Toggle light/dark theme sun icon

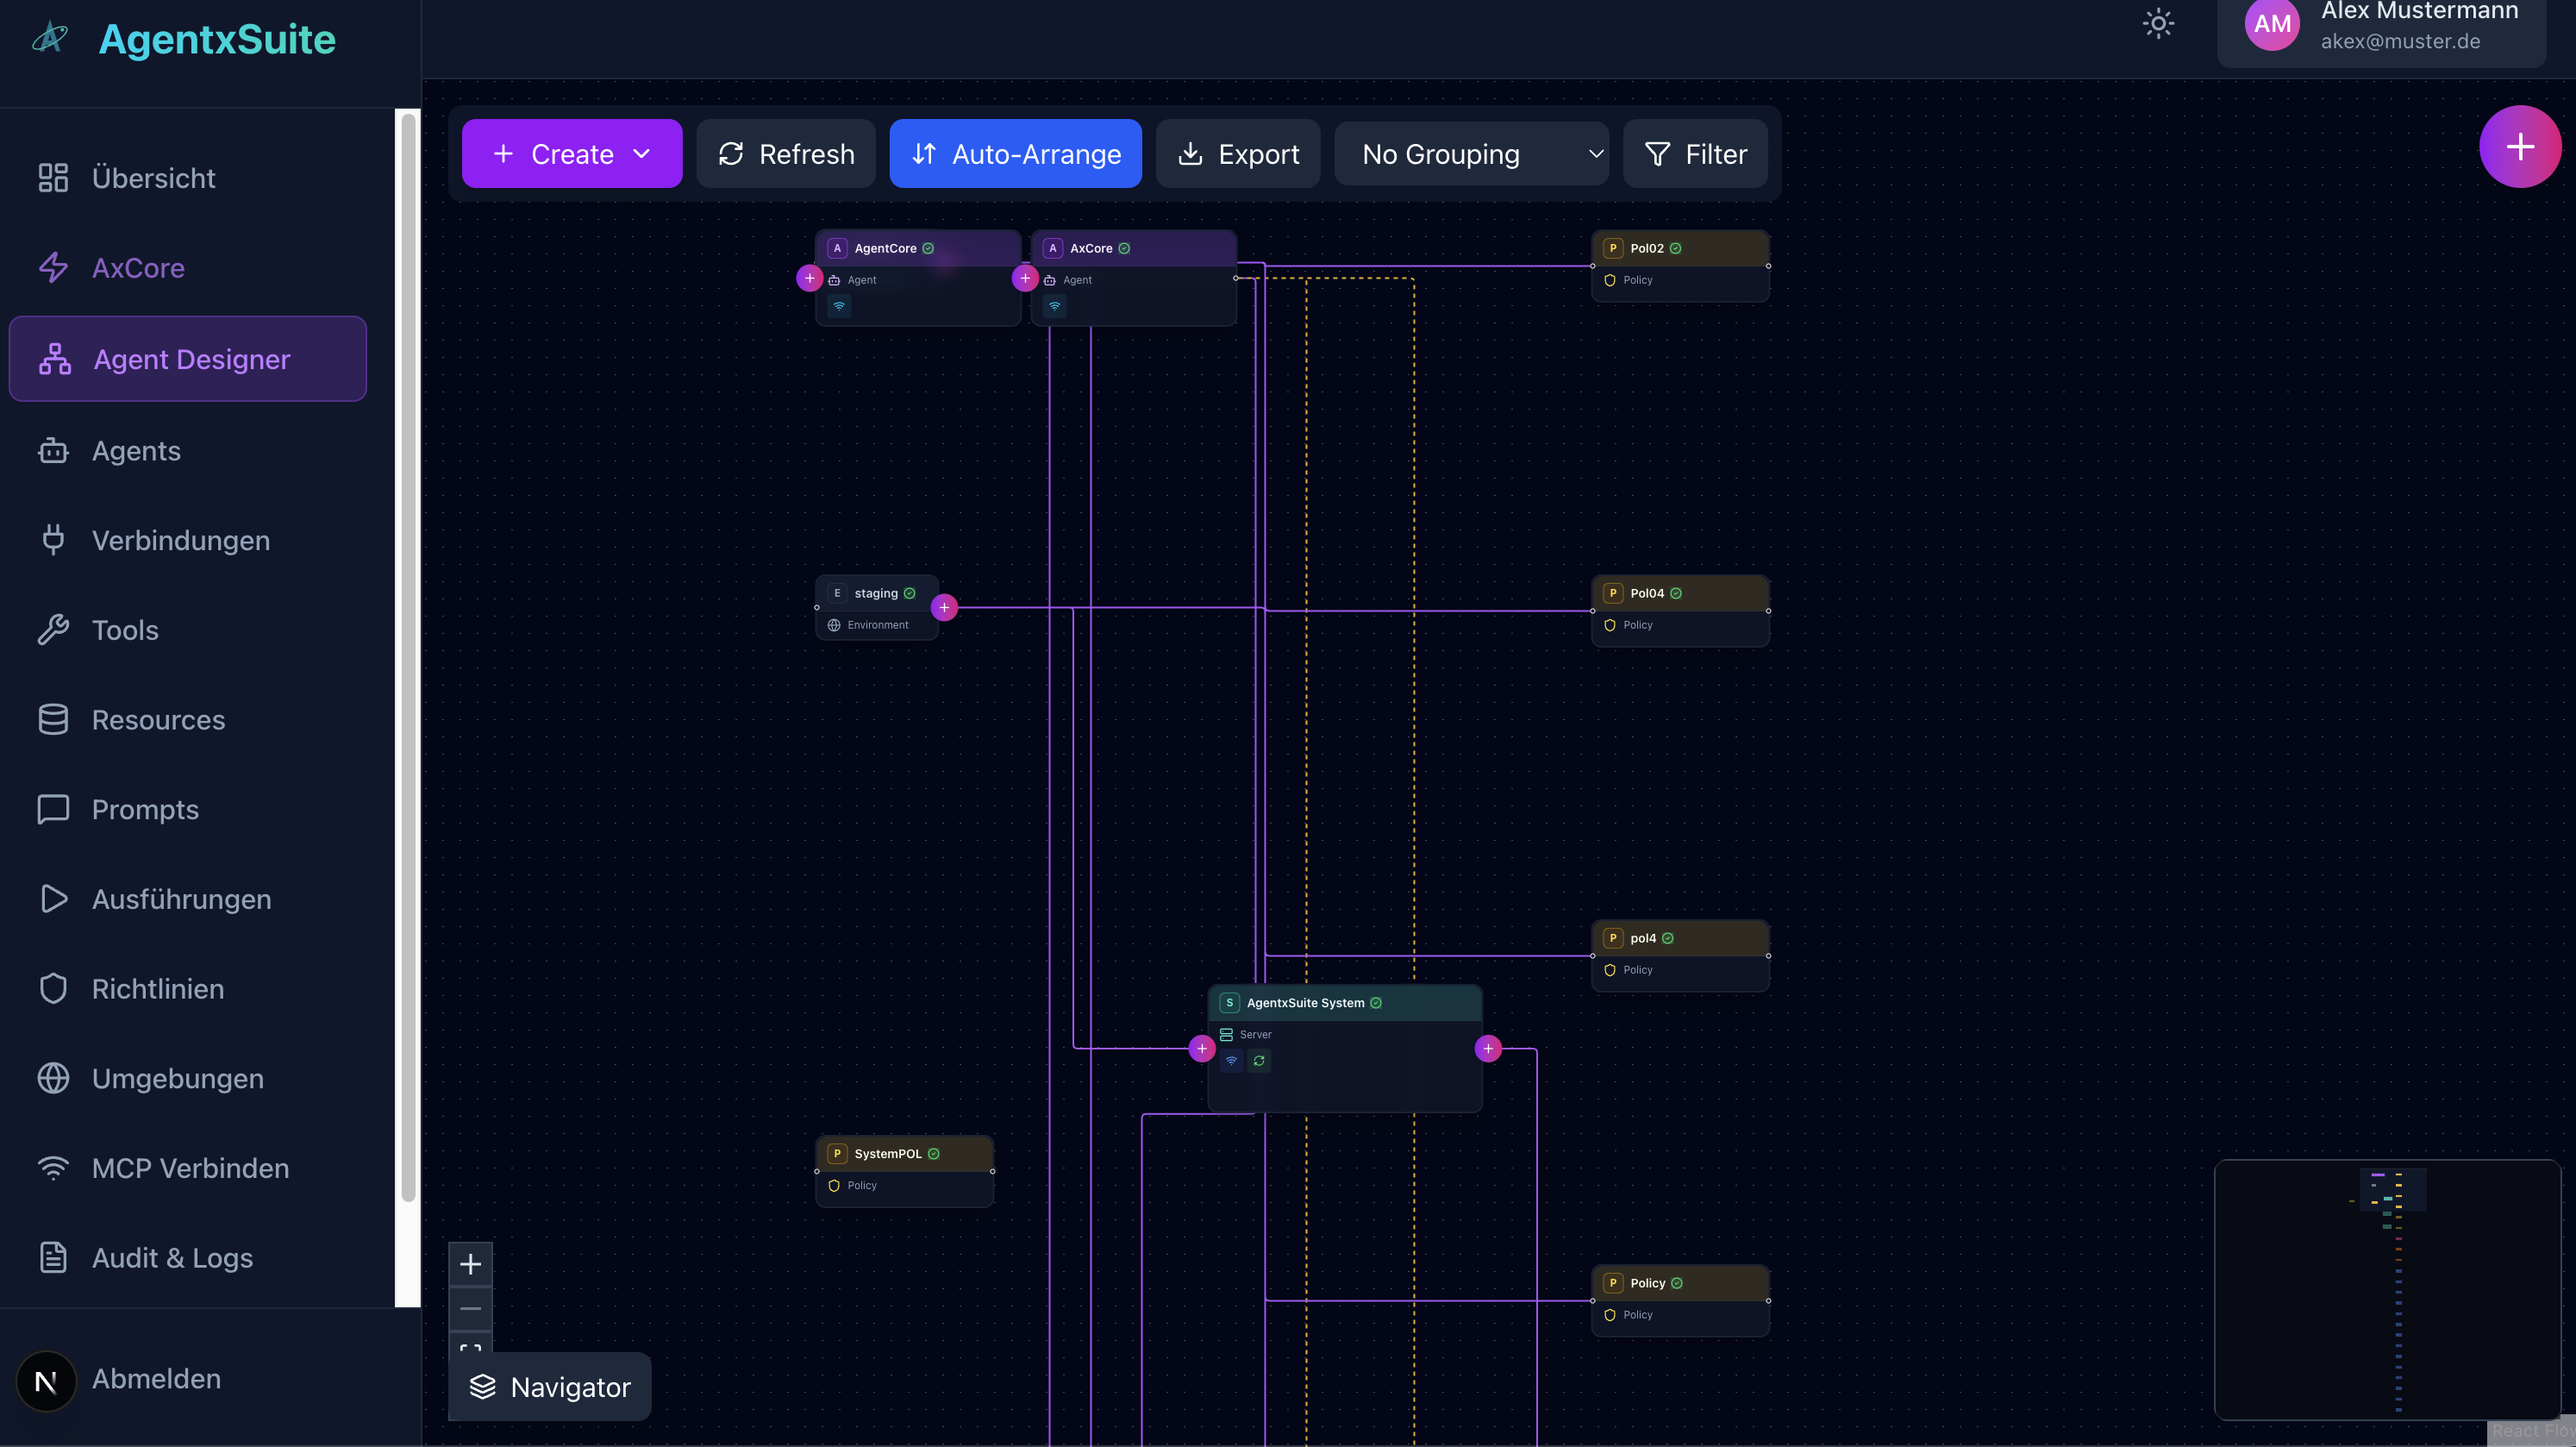(x=2158, y=24)
